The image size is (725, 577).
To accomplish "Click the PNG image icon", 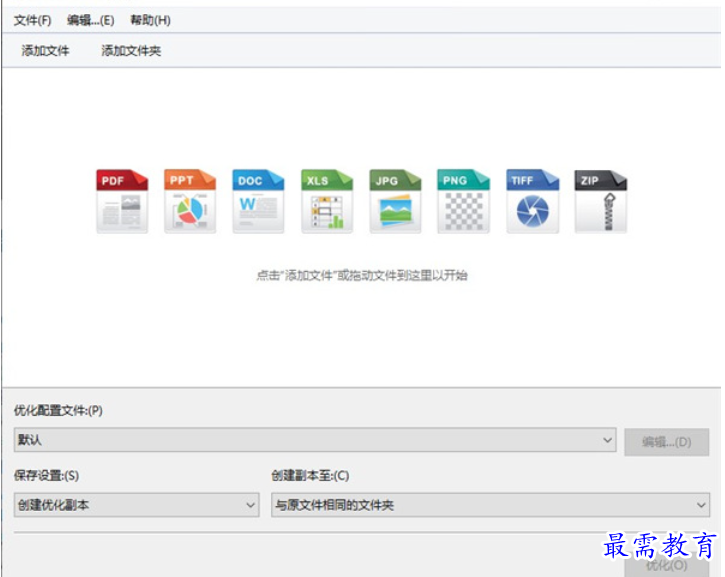I will 463,201.
